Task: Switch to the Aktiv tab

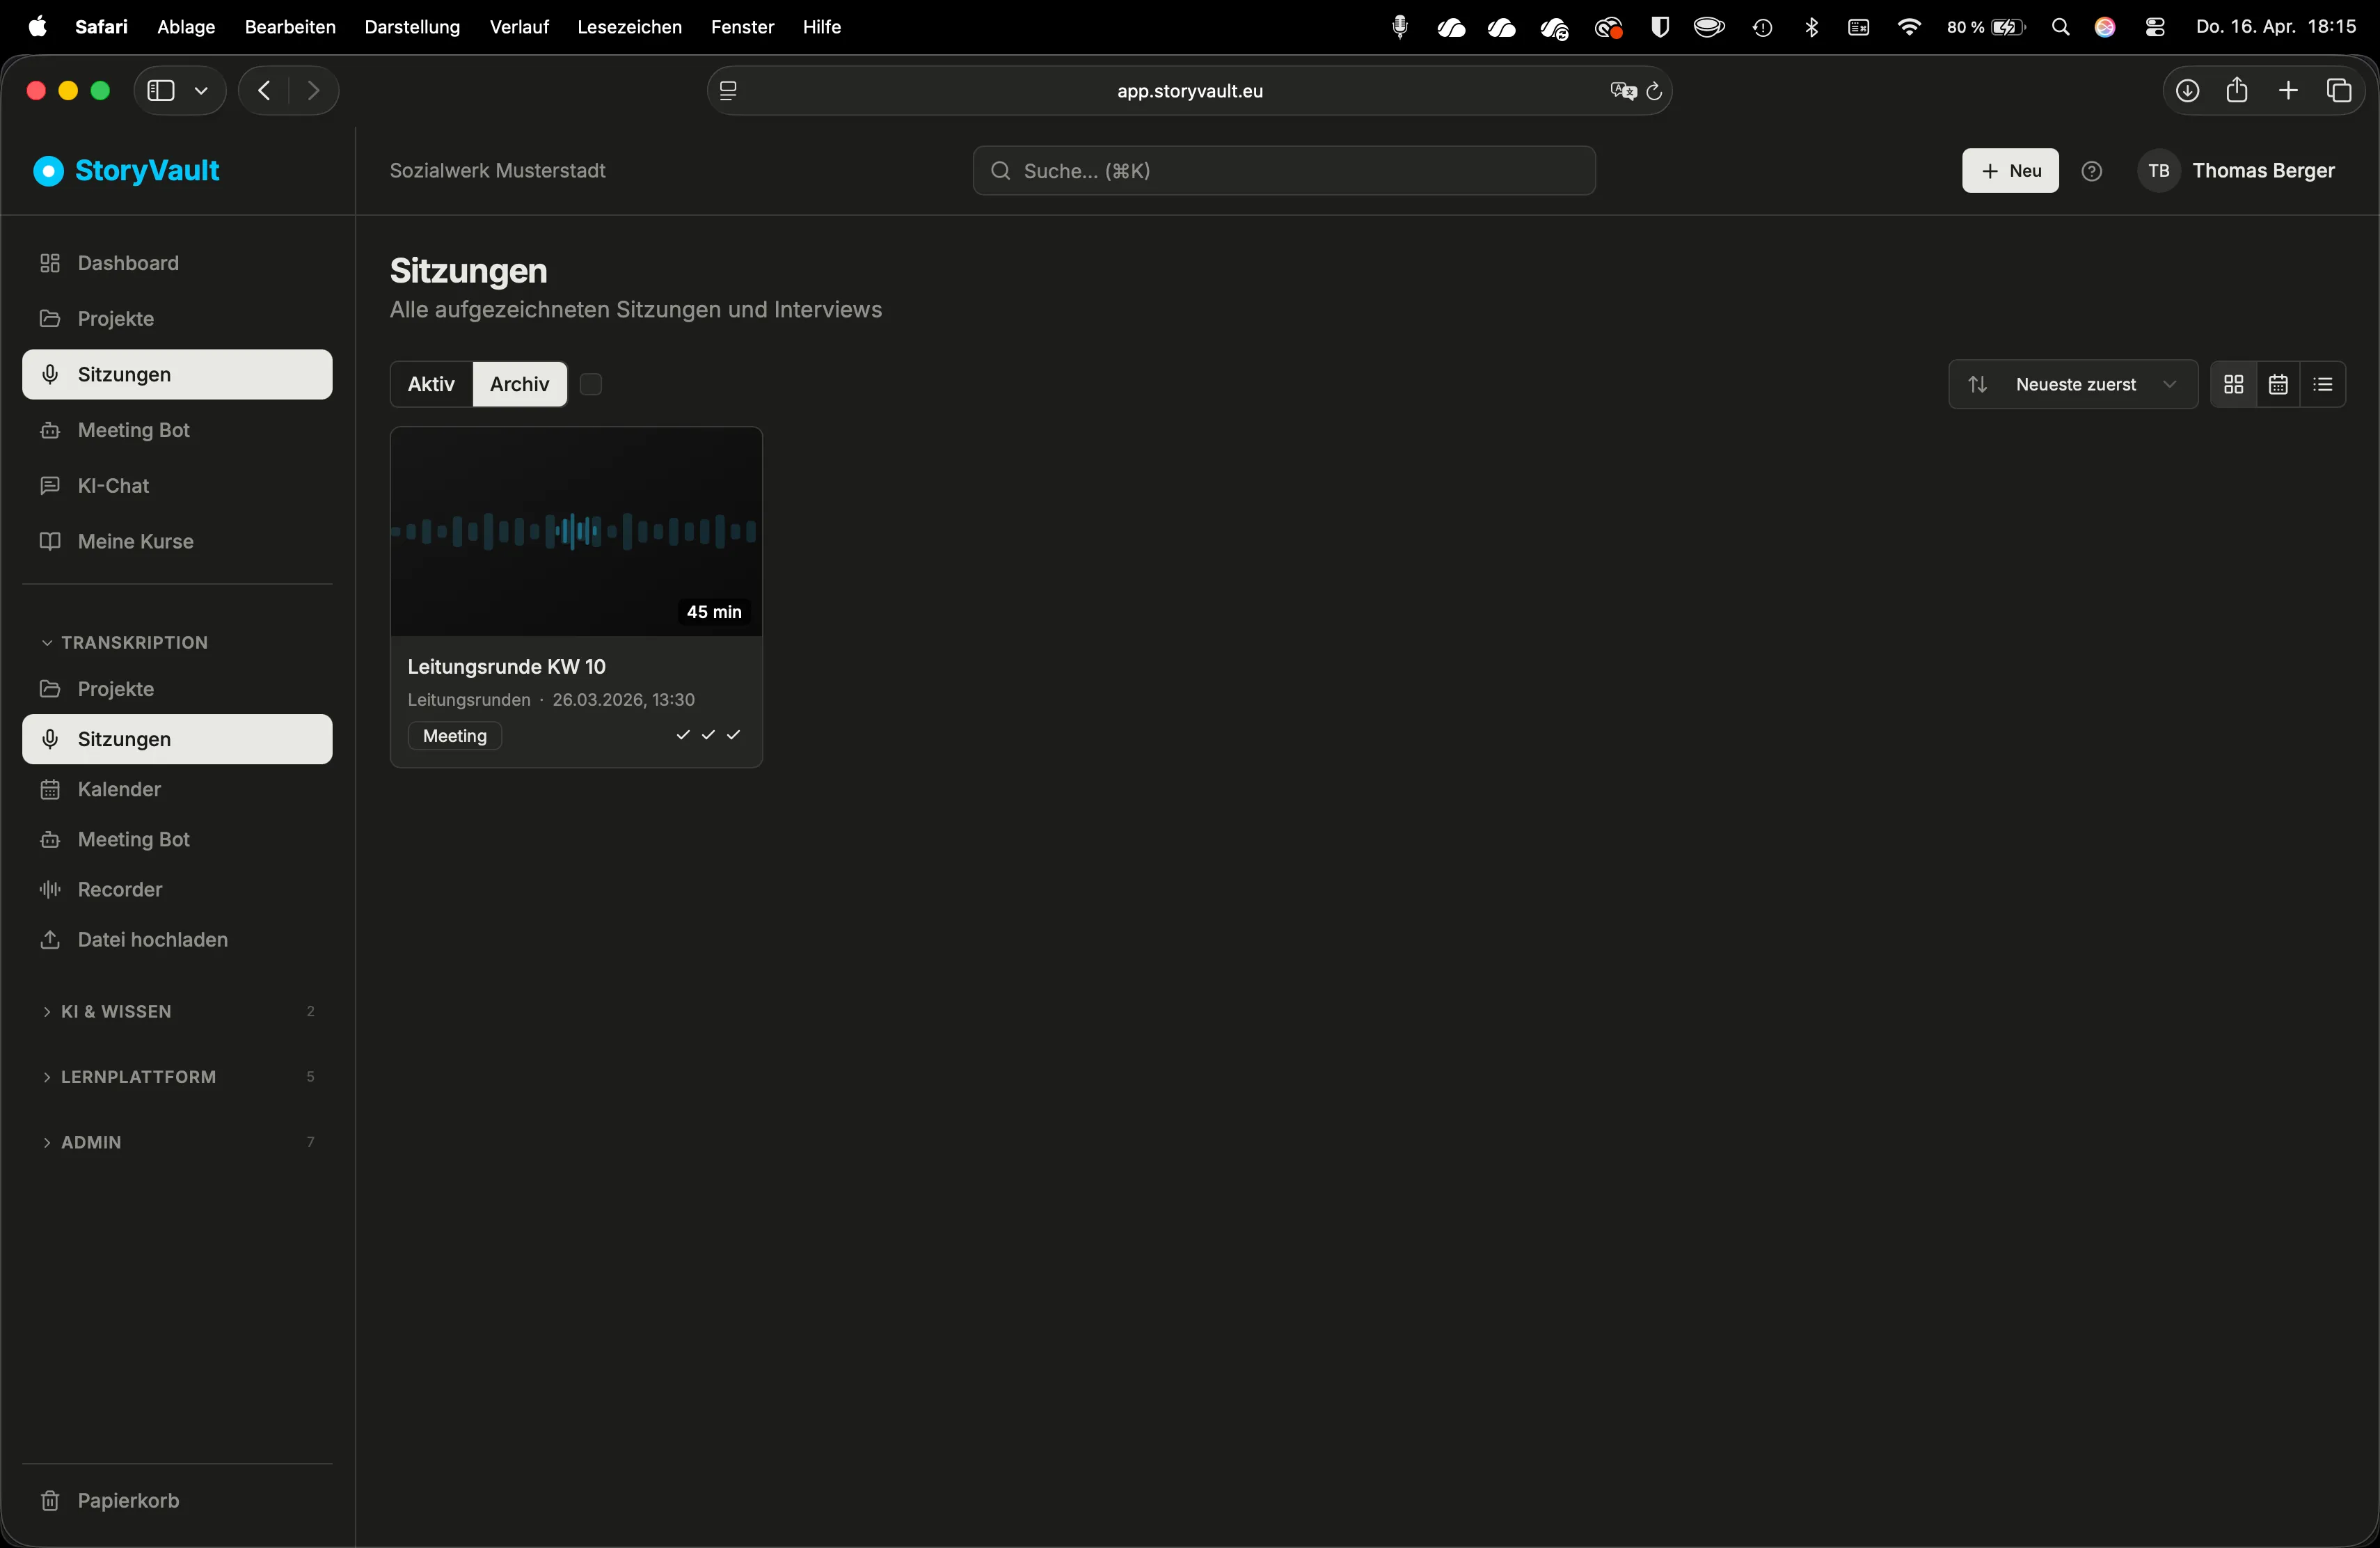Action: (x=431, y=384)
